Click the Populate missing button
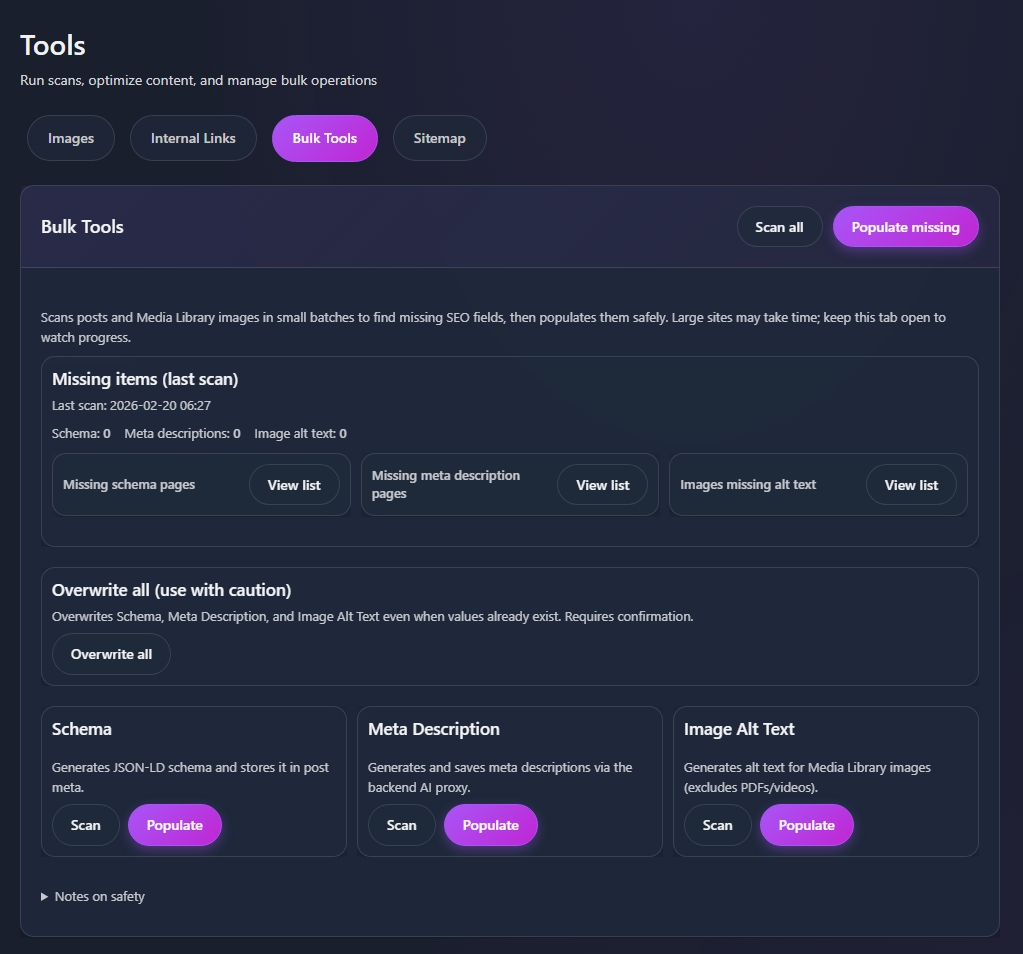The image size is (1023, 954). coord(905,226)
